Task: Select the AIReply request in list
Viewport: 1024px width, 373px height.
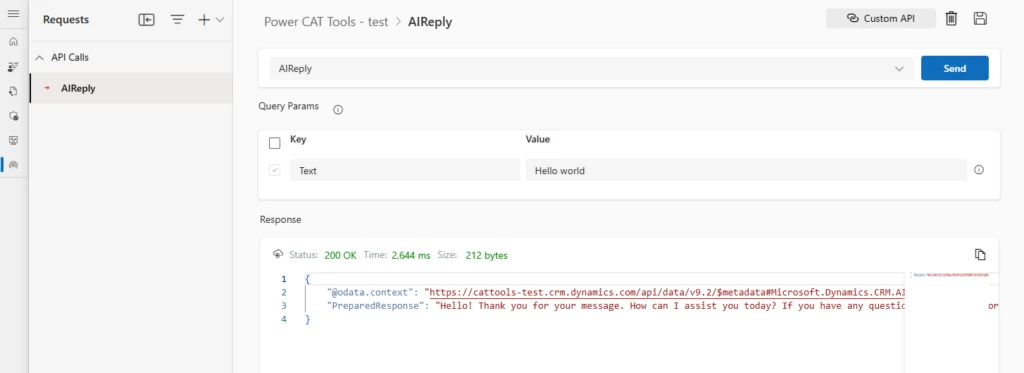Action: (x=131, y=88)
